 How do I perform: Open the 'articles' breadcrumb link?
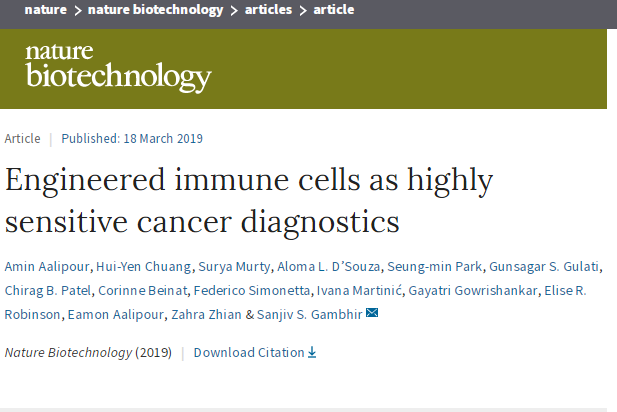pos(268,9)
